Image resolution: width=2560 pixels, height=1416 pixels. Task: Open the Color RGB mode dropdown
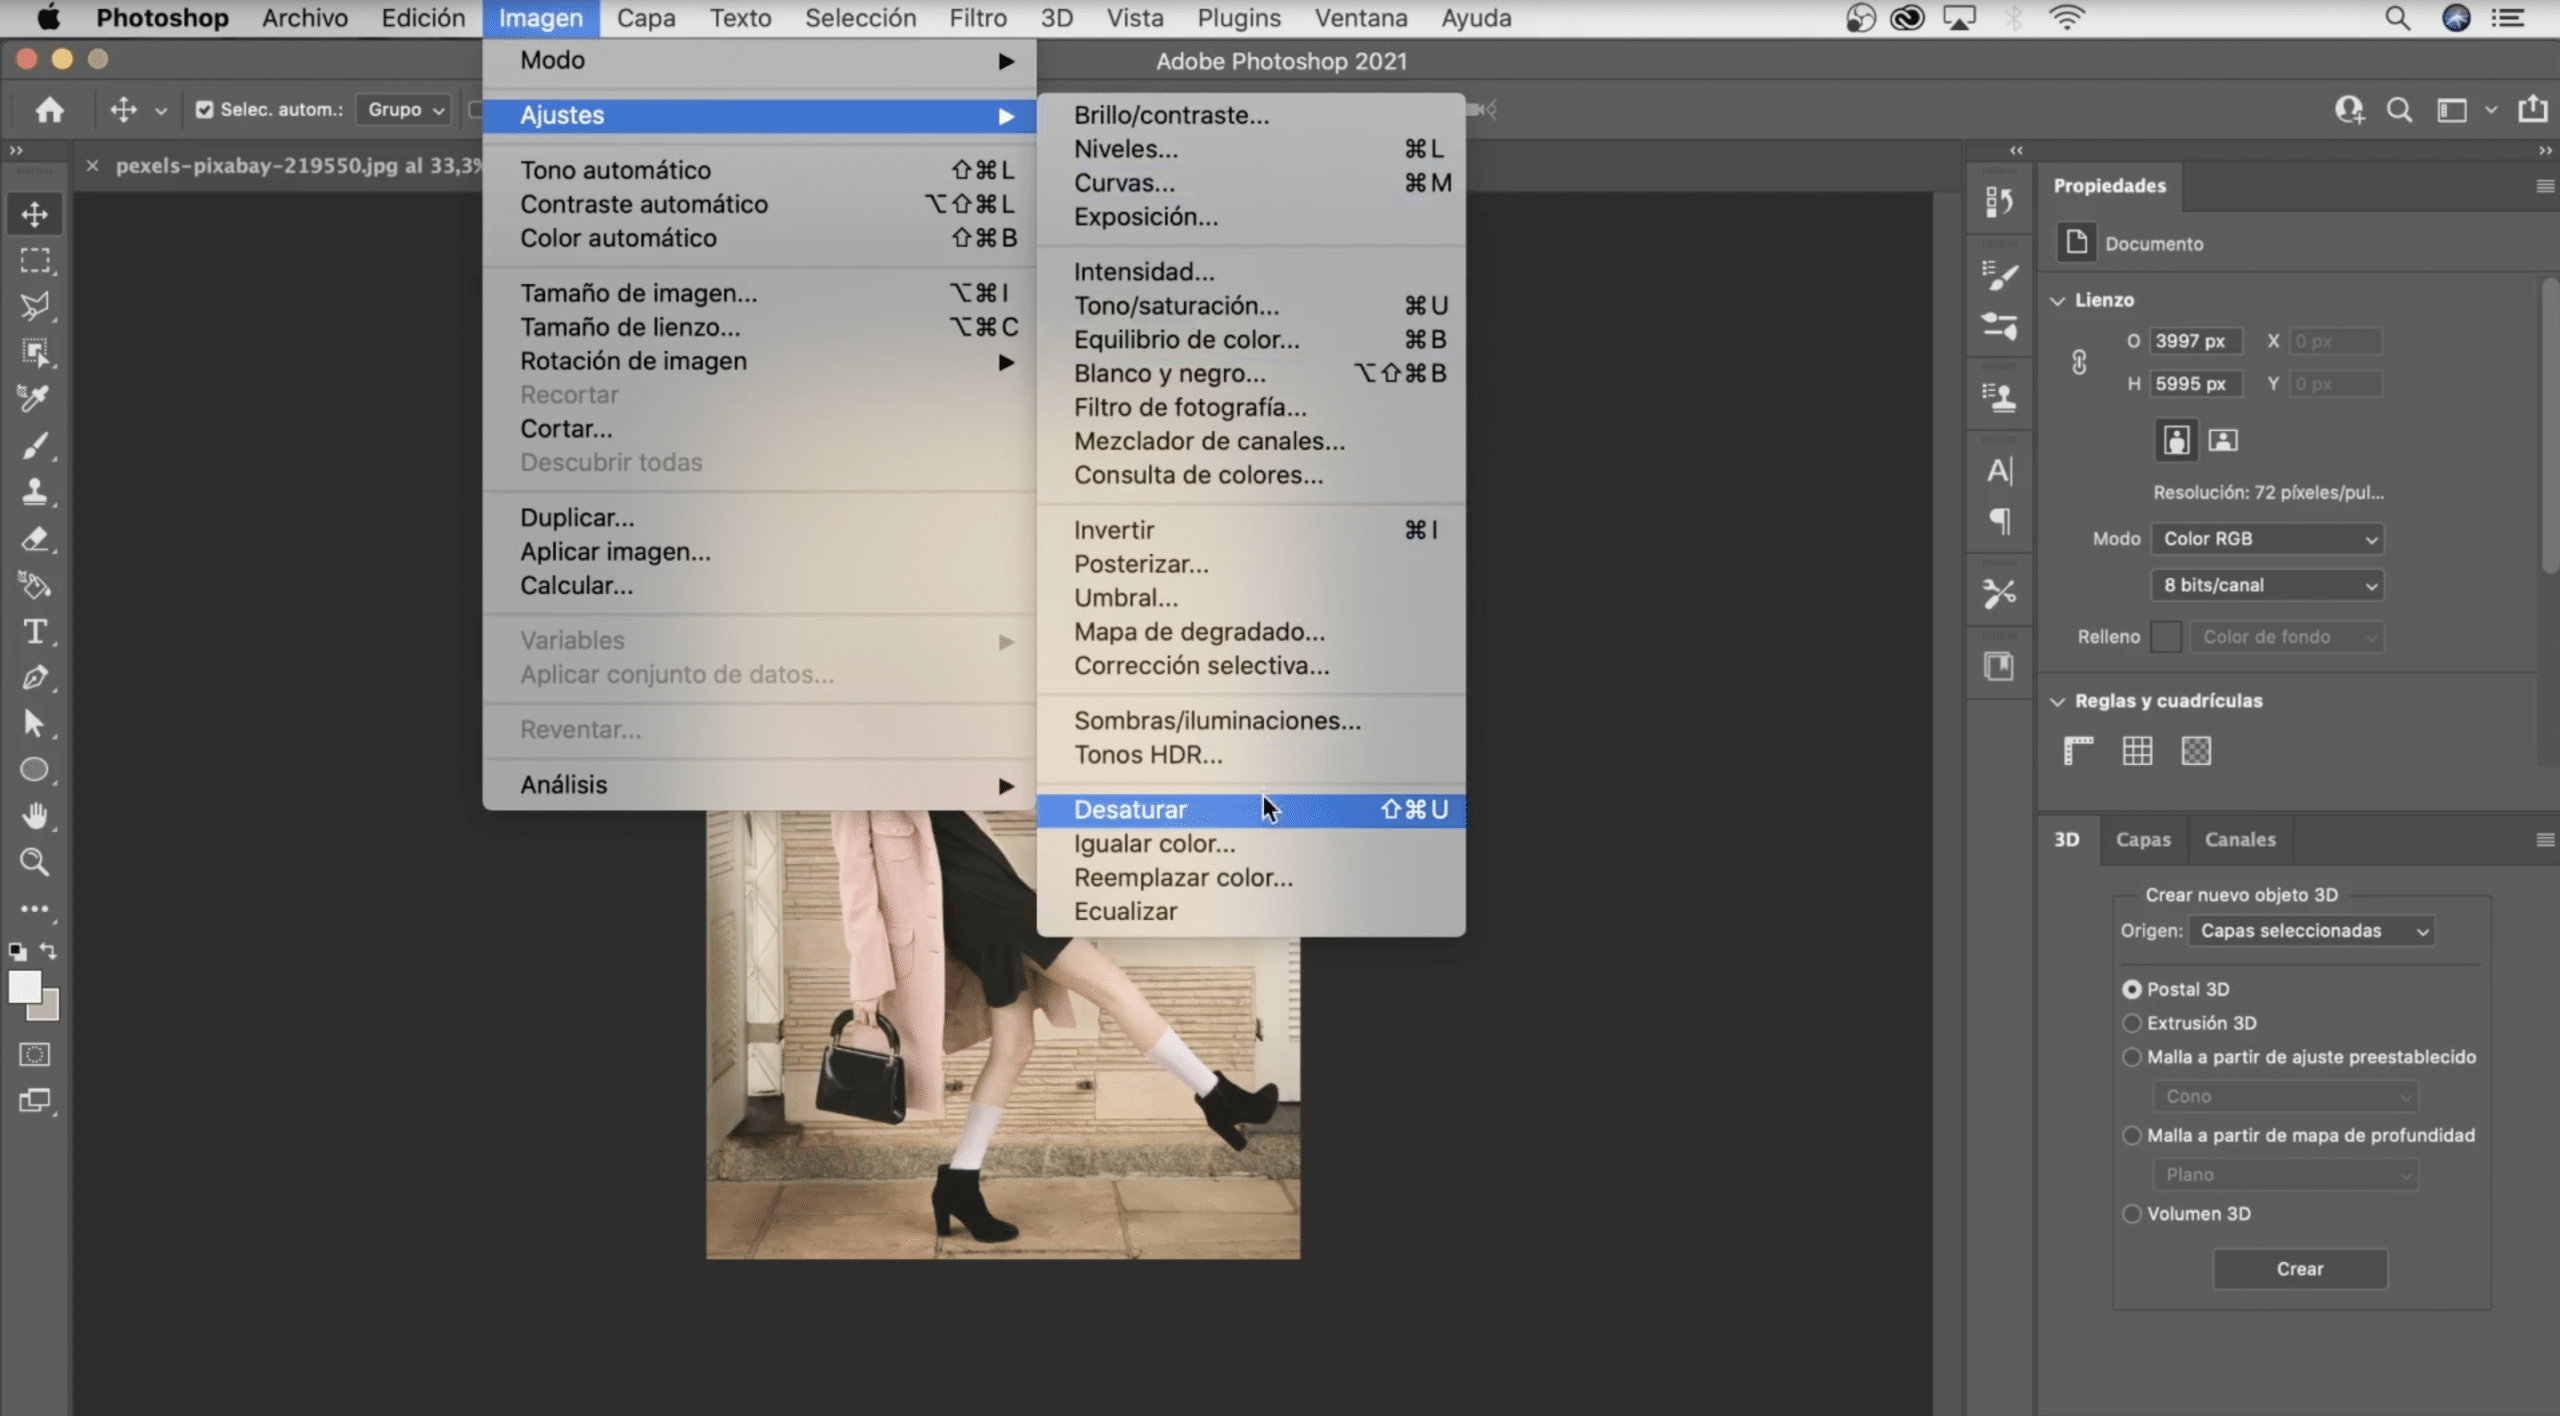(2266, 538)
